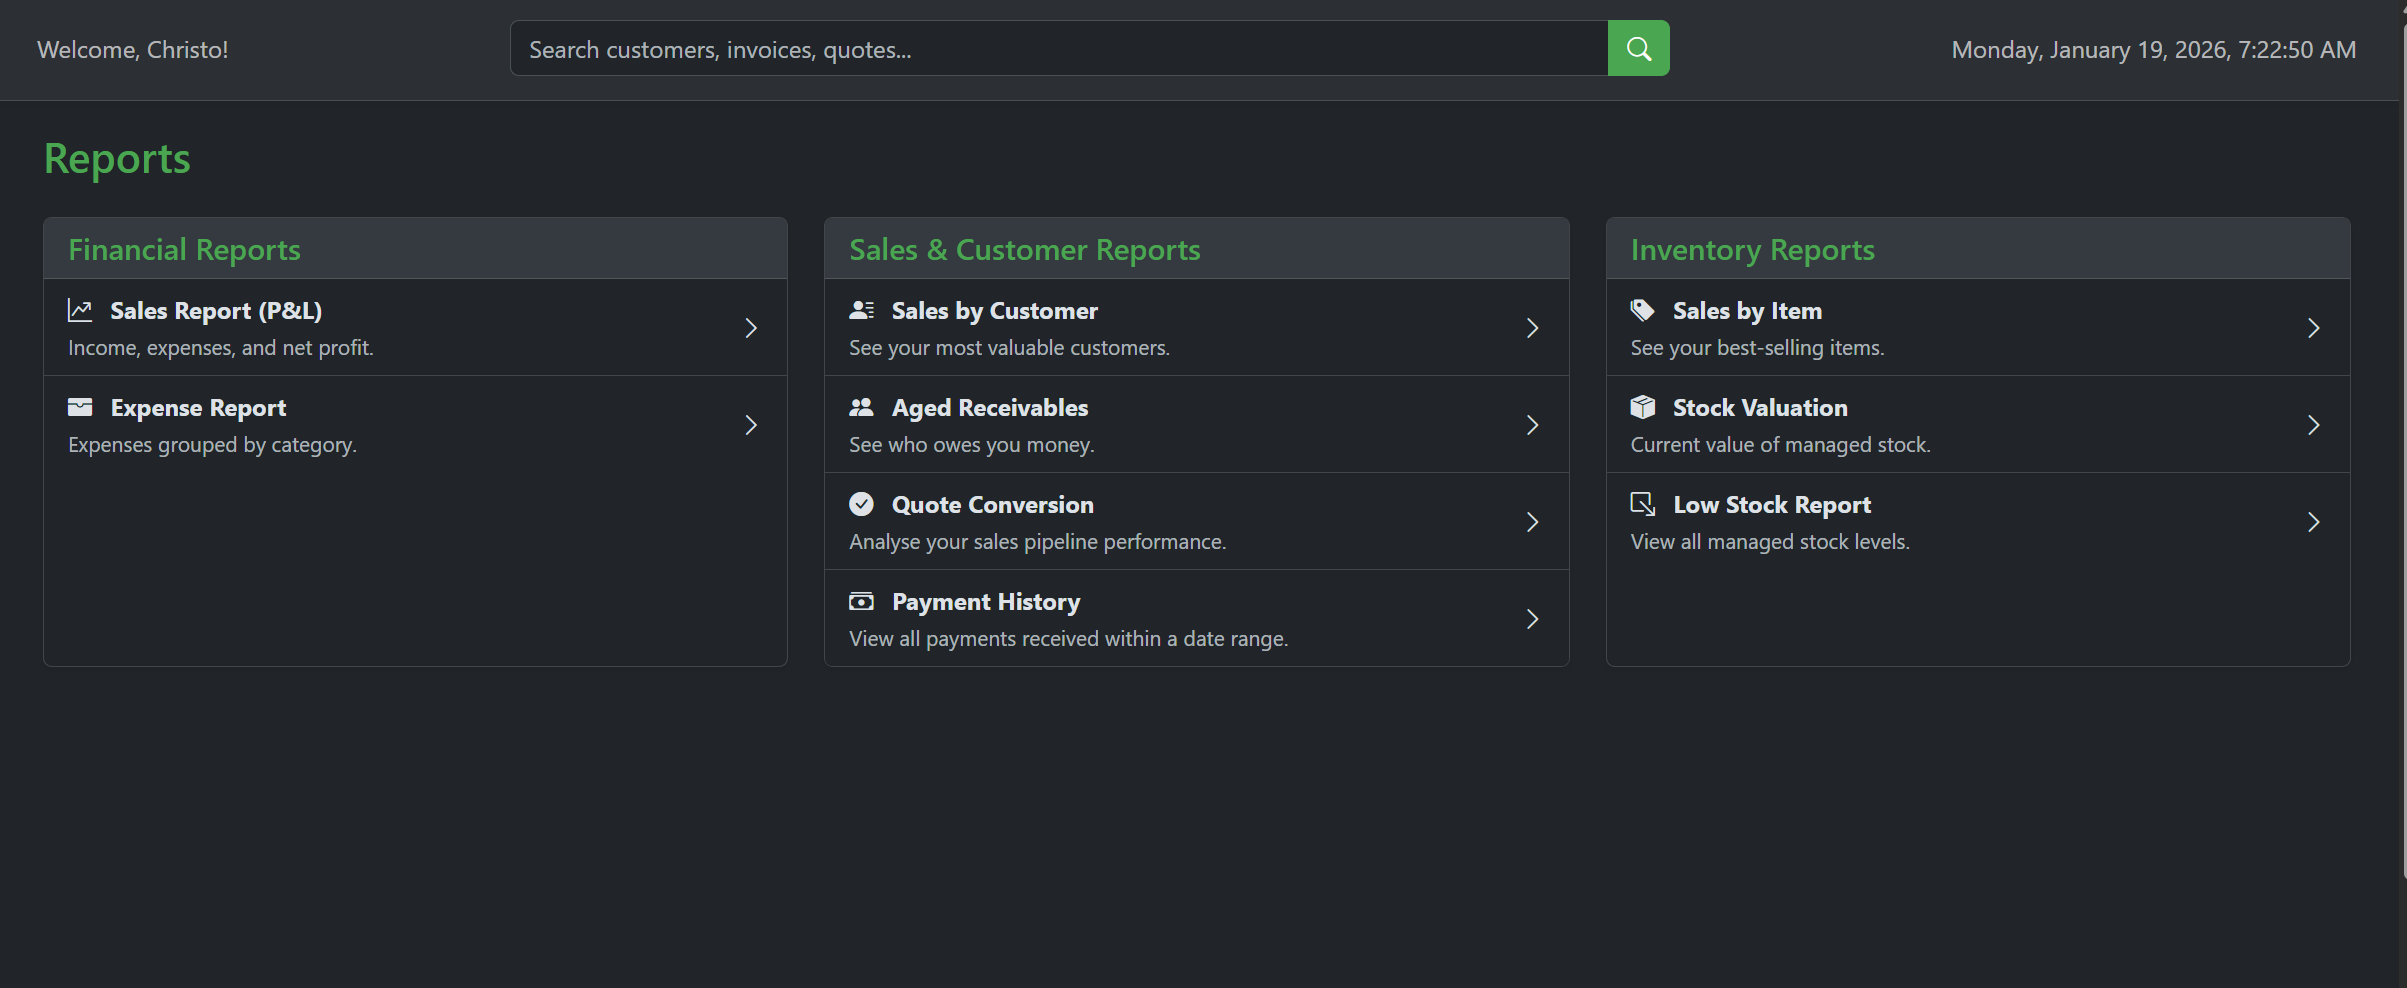The width and height of the screenshot is (2407, 988).
Task: Click the Stock Valuation box icon
Action: coord(1642,407)
